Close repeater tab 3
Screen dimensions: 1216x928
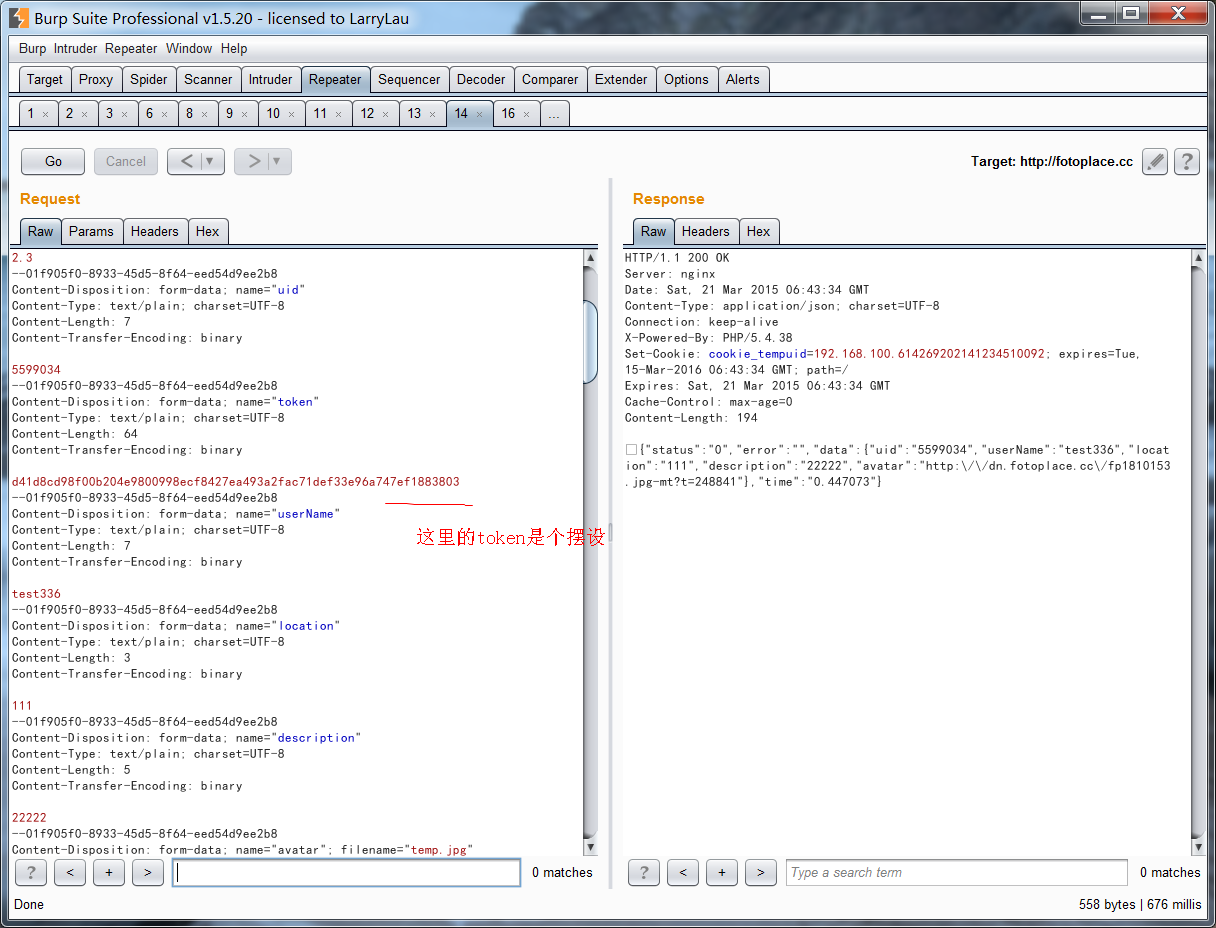pos(124,115)
